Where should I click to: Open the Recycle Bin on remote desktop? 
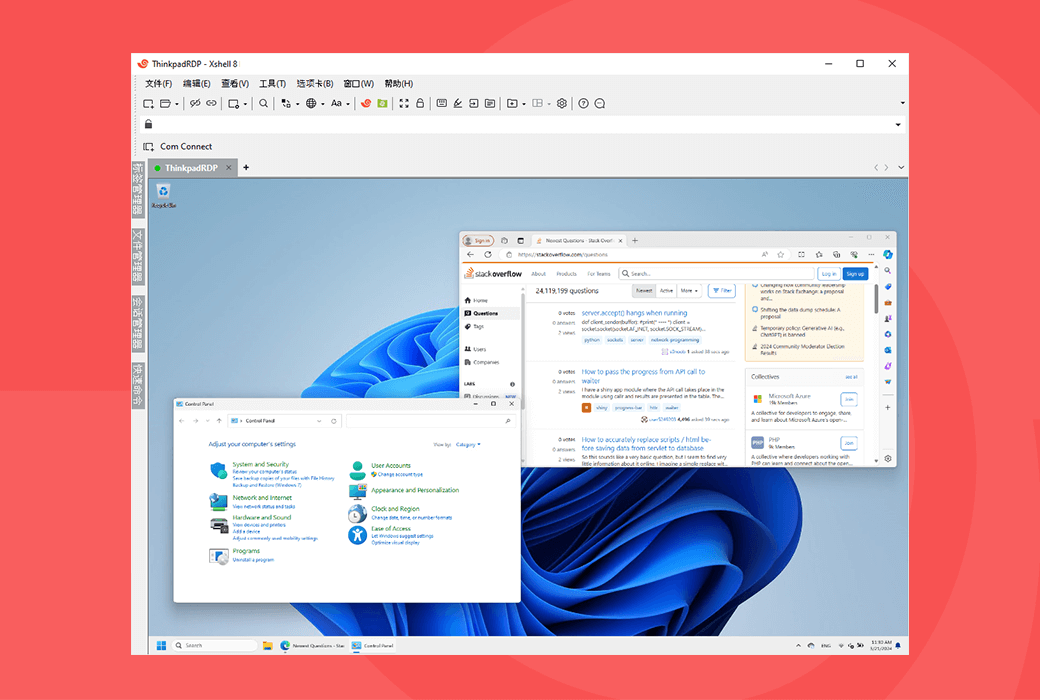[163, 194]
